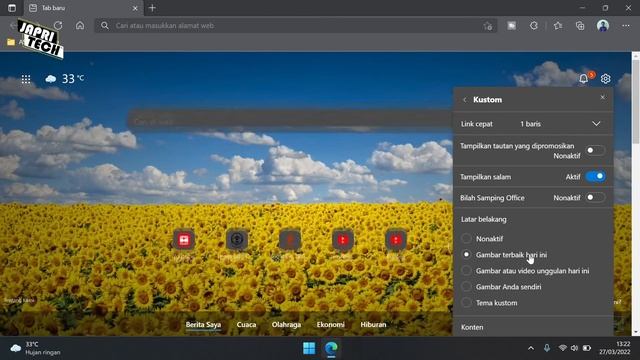Click the address bar input field
640x360 pixels.
coord(296,26)
